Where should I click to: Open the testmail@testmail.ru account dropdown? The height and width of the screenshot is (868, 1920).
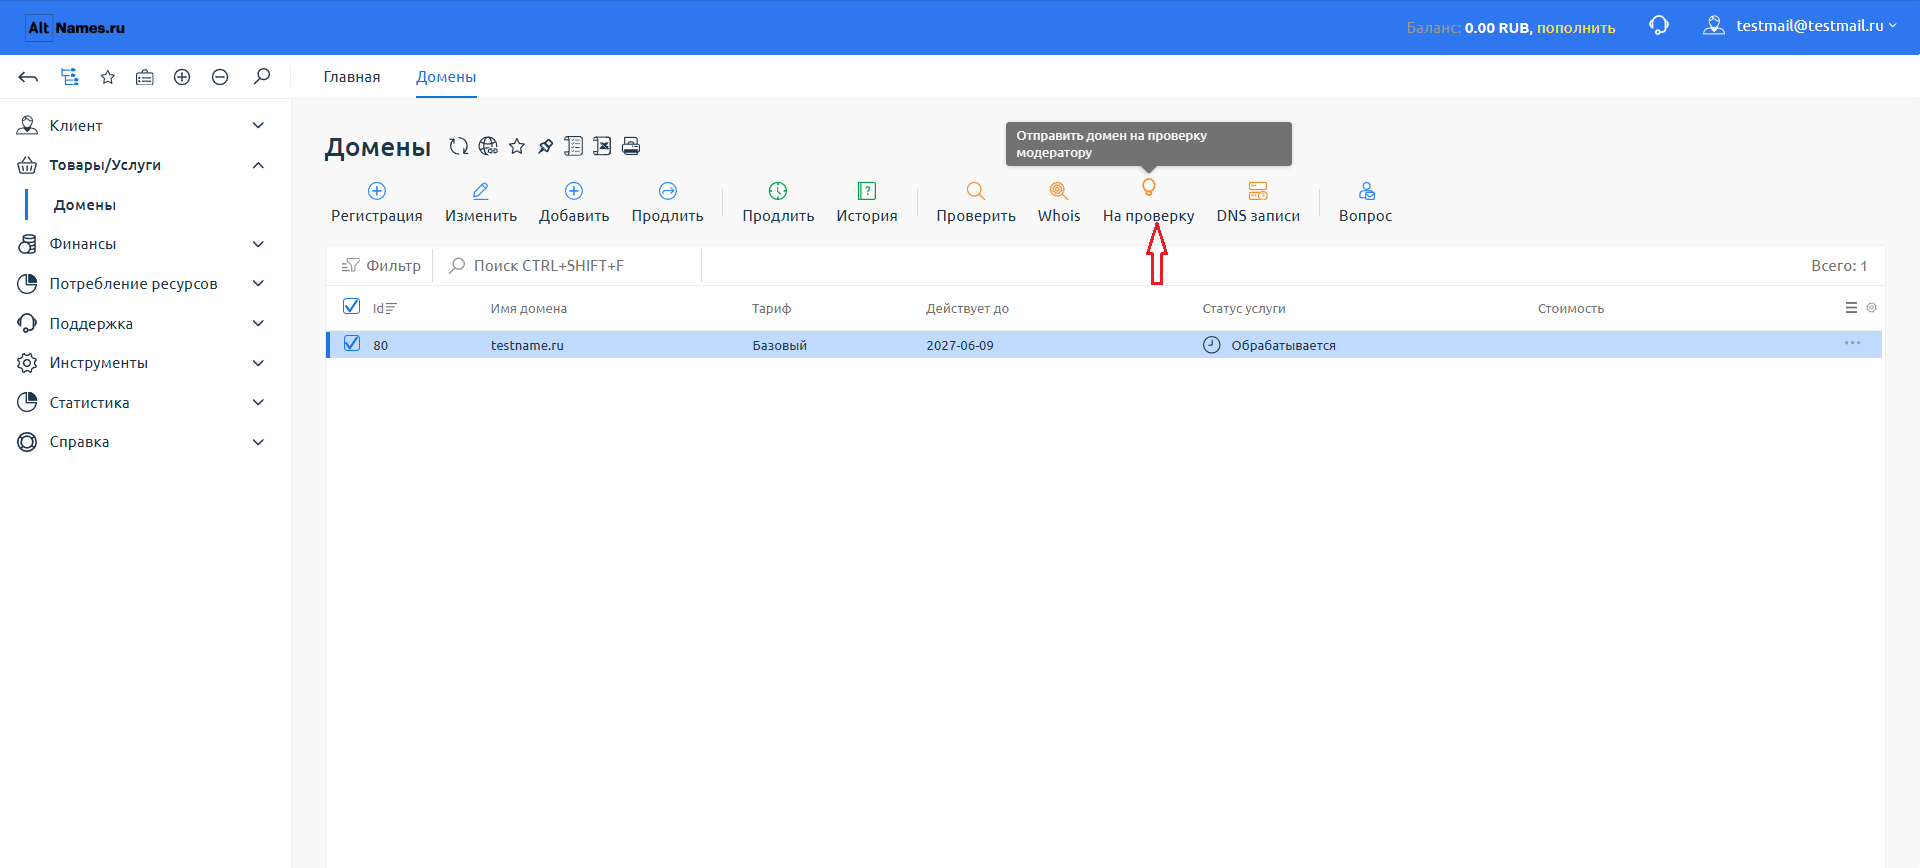click(1800, 26)
